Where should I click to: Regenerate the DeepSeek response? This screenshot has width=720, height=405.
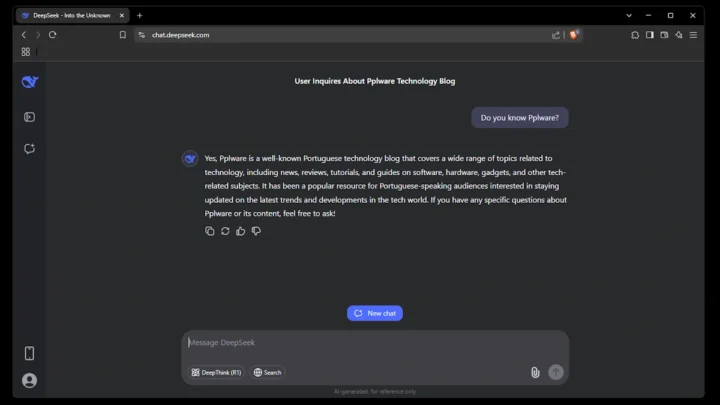225,231
